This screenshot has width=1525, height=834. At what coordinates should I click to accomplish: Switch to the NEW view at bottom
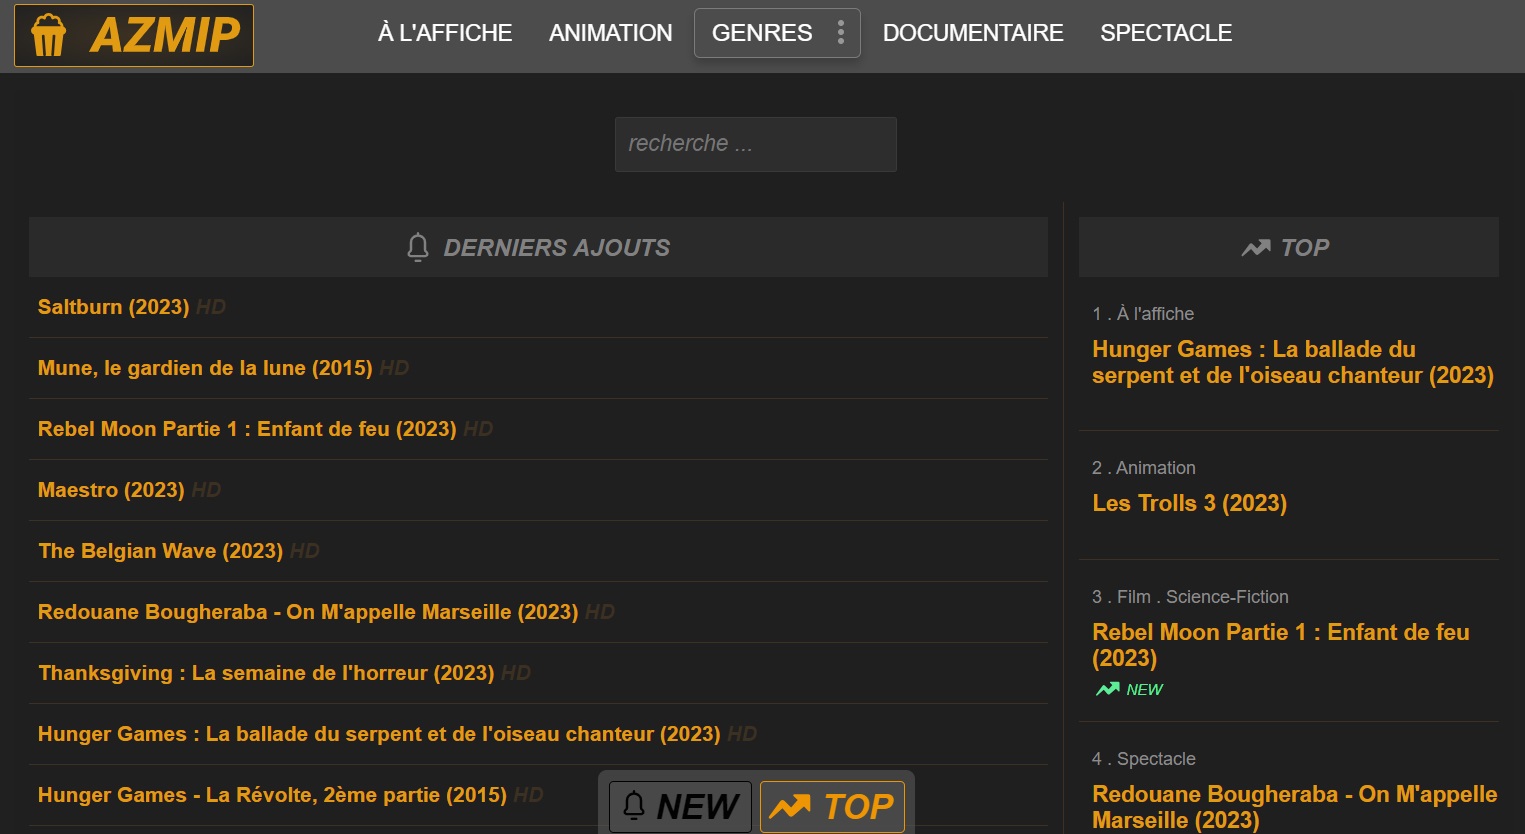click(678, 805)
